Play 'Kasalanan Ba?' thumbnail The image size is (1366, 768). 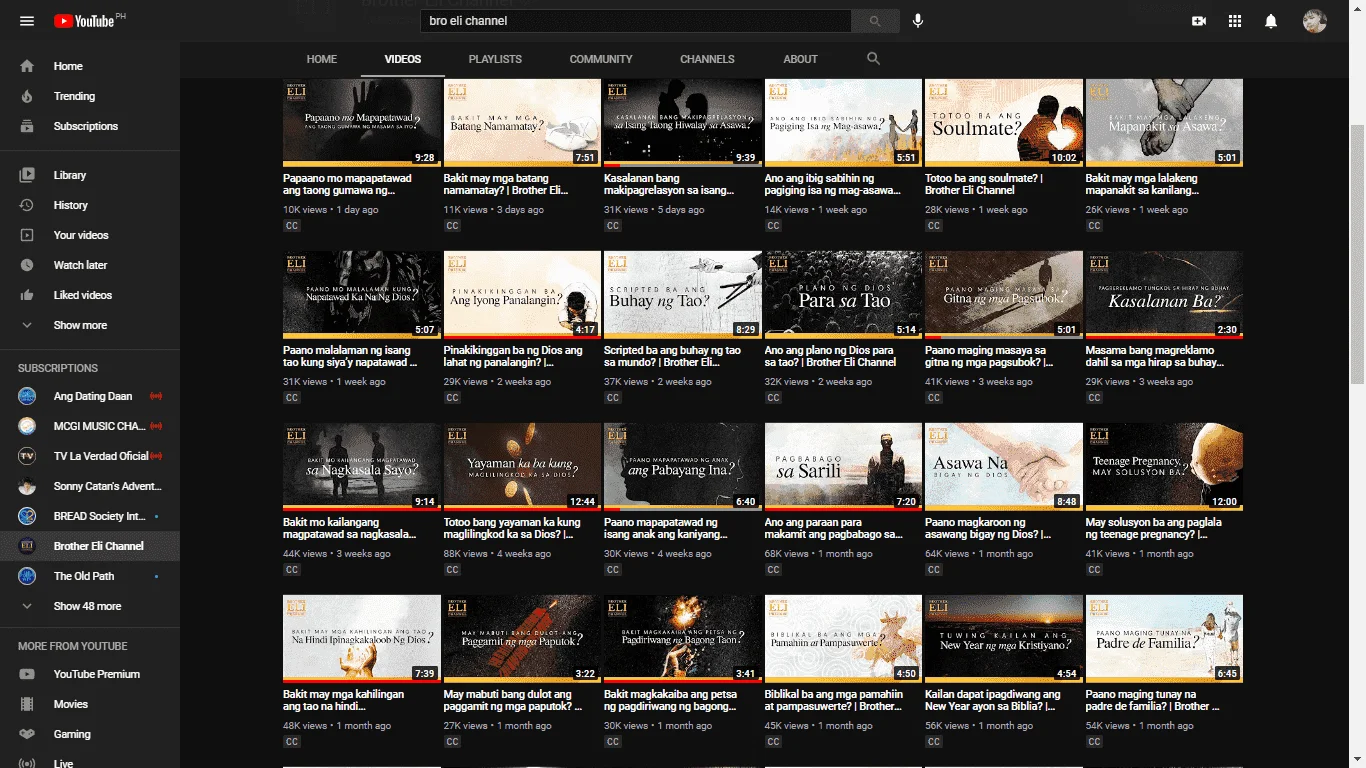(x=1164, y=294)
